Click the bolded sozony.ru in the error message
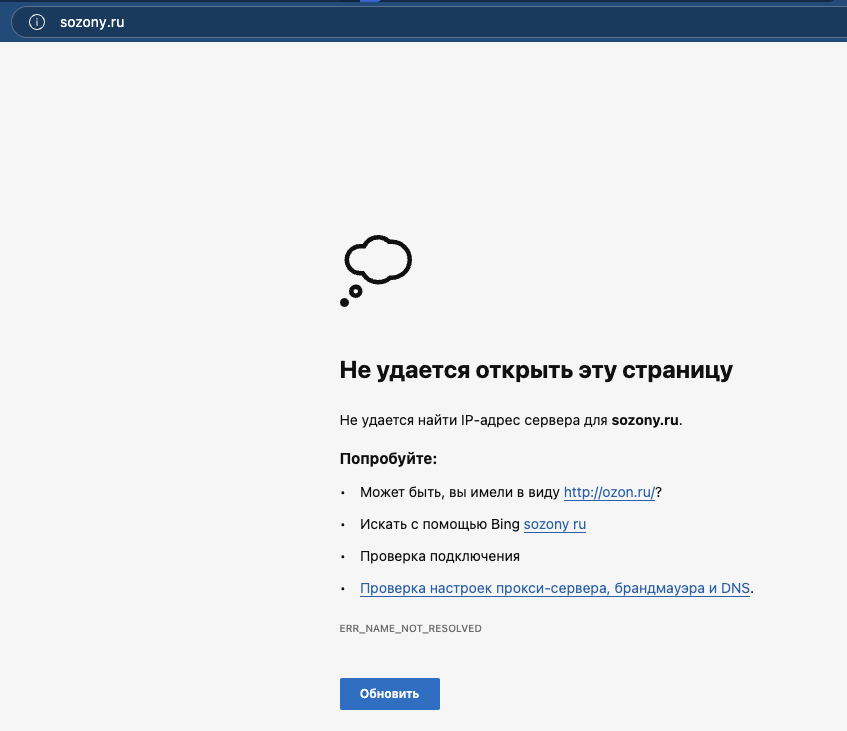This screenshot has width=847, height=731. (644, 420)
